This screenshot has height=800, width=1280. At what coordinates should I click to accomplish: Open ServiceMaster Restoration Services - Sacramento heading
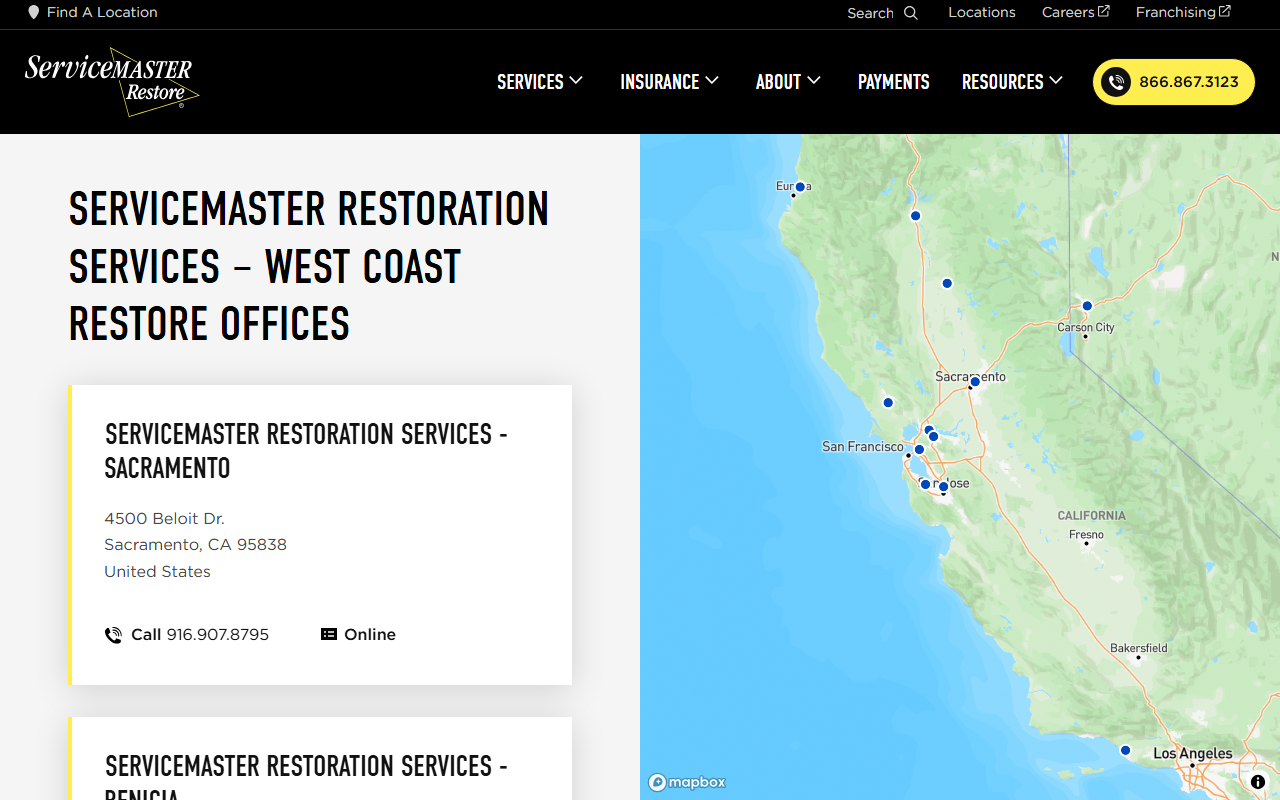click(306, 450)
